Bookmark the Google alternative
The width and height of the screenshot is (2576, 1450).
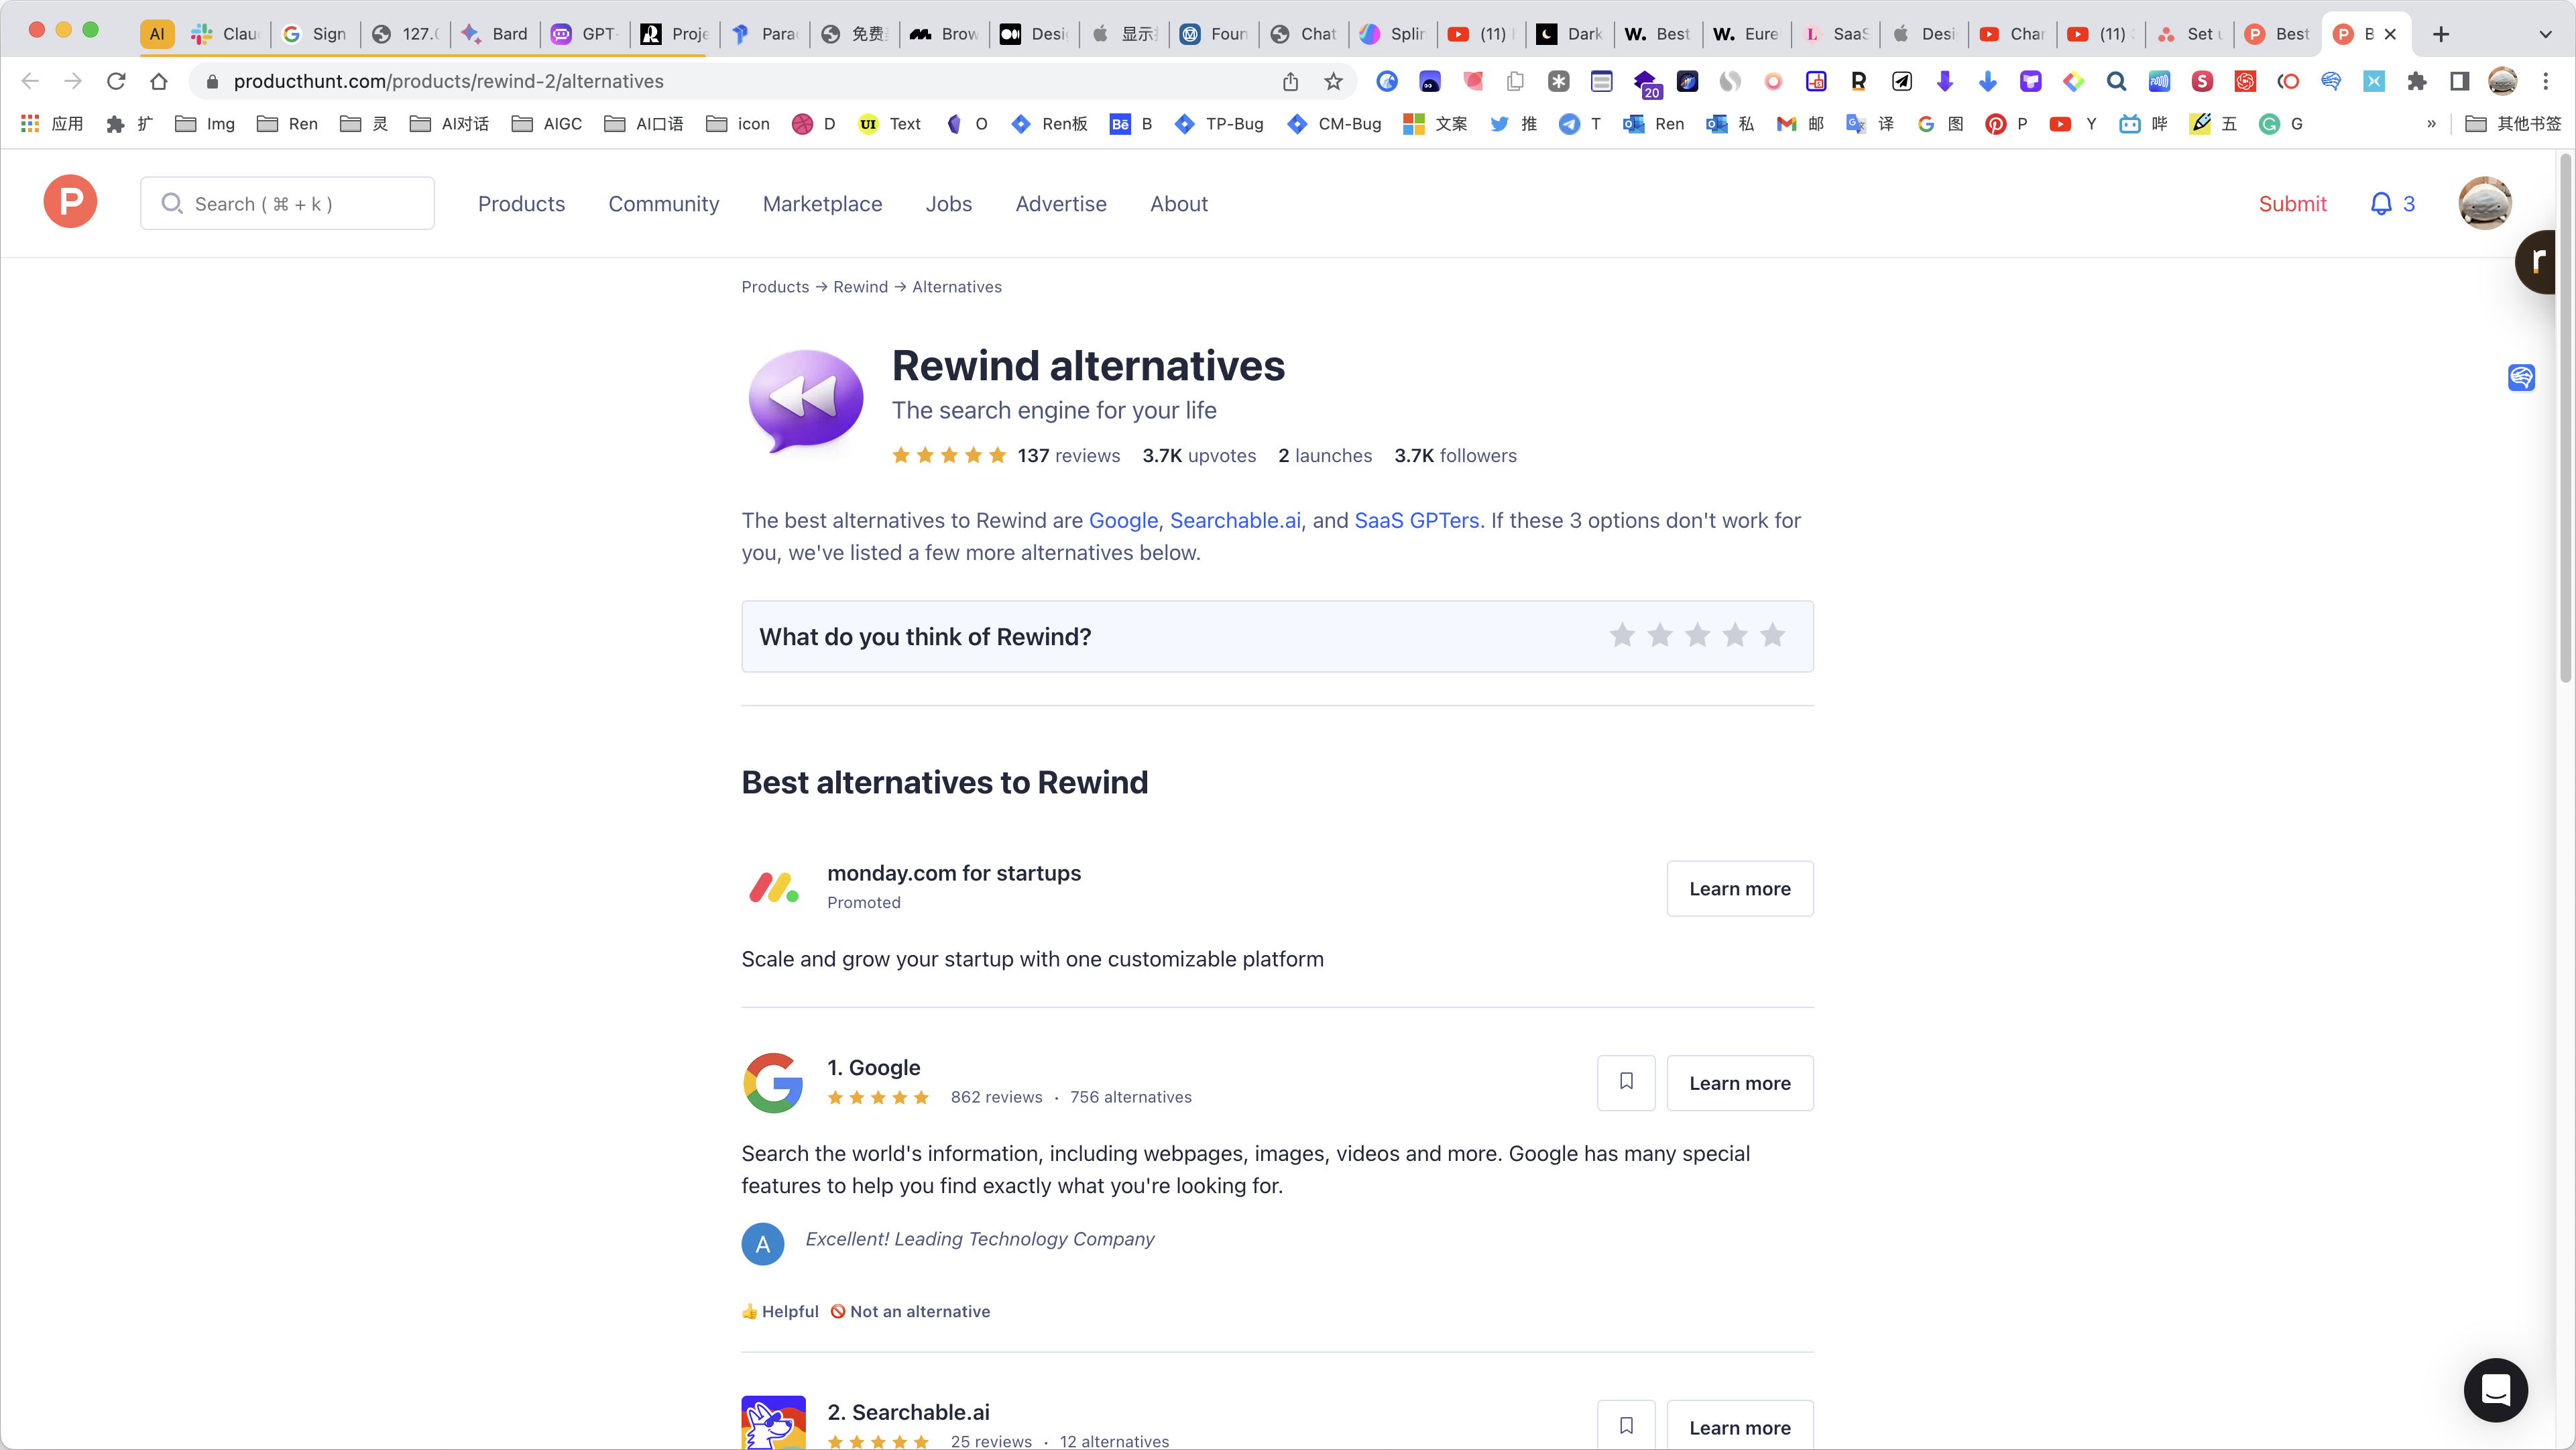click(x=1626, y=1082)
